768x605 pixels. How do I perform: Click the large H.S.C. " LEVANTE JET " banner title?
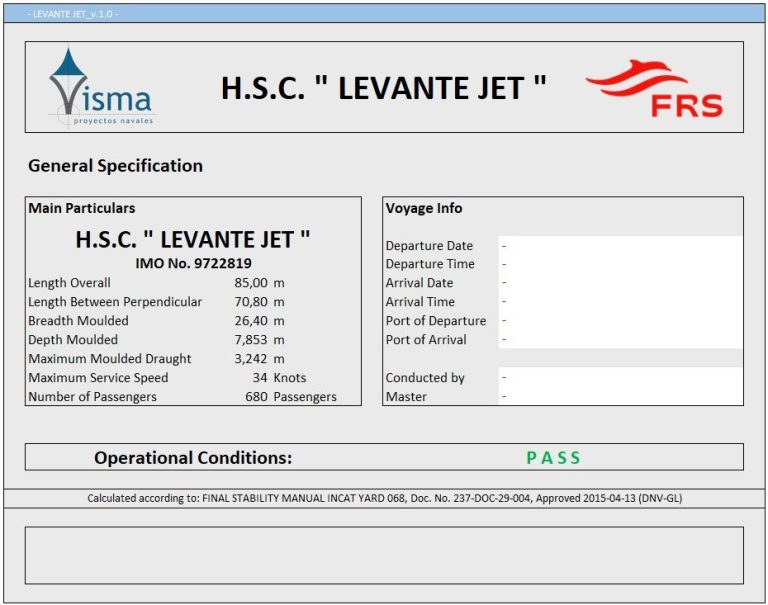pyautogui.click(x=384, y=88)
